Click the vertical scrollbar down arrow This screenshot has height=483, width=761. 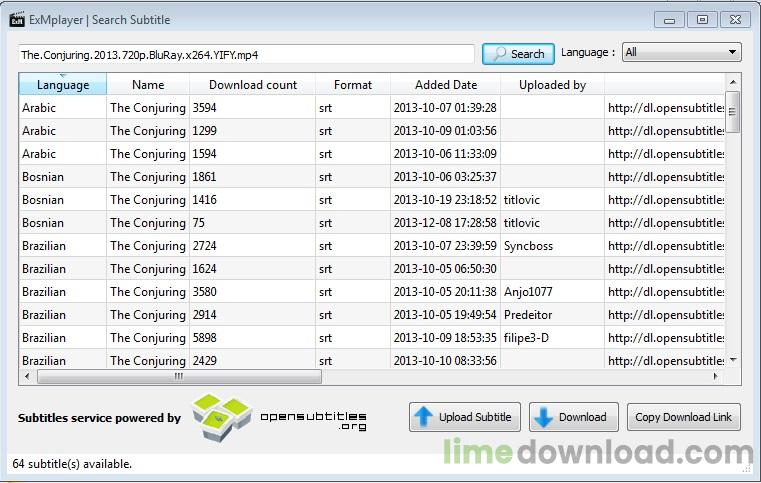click(733, 360)
